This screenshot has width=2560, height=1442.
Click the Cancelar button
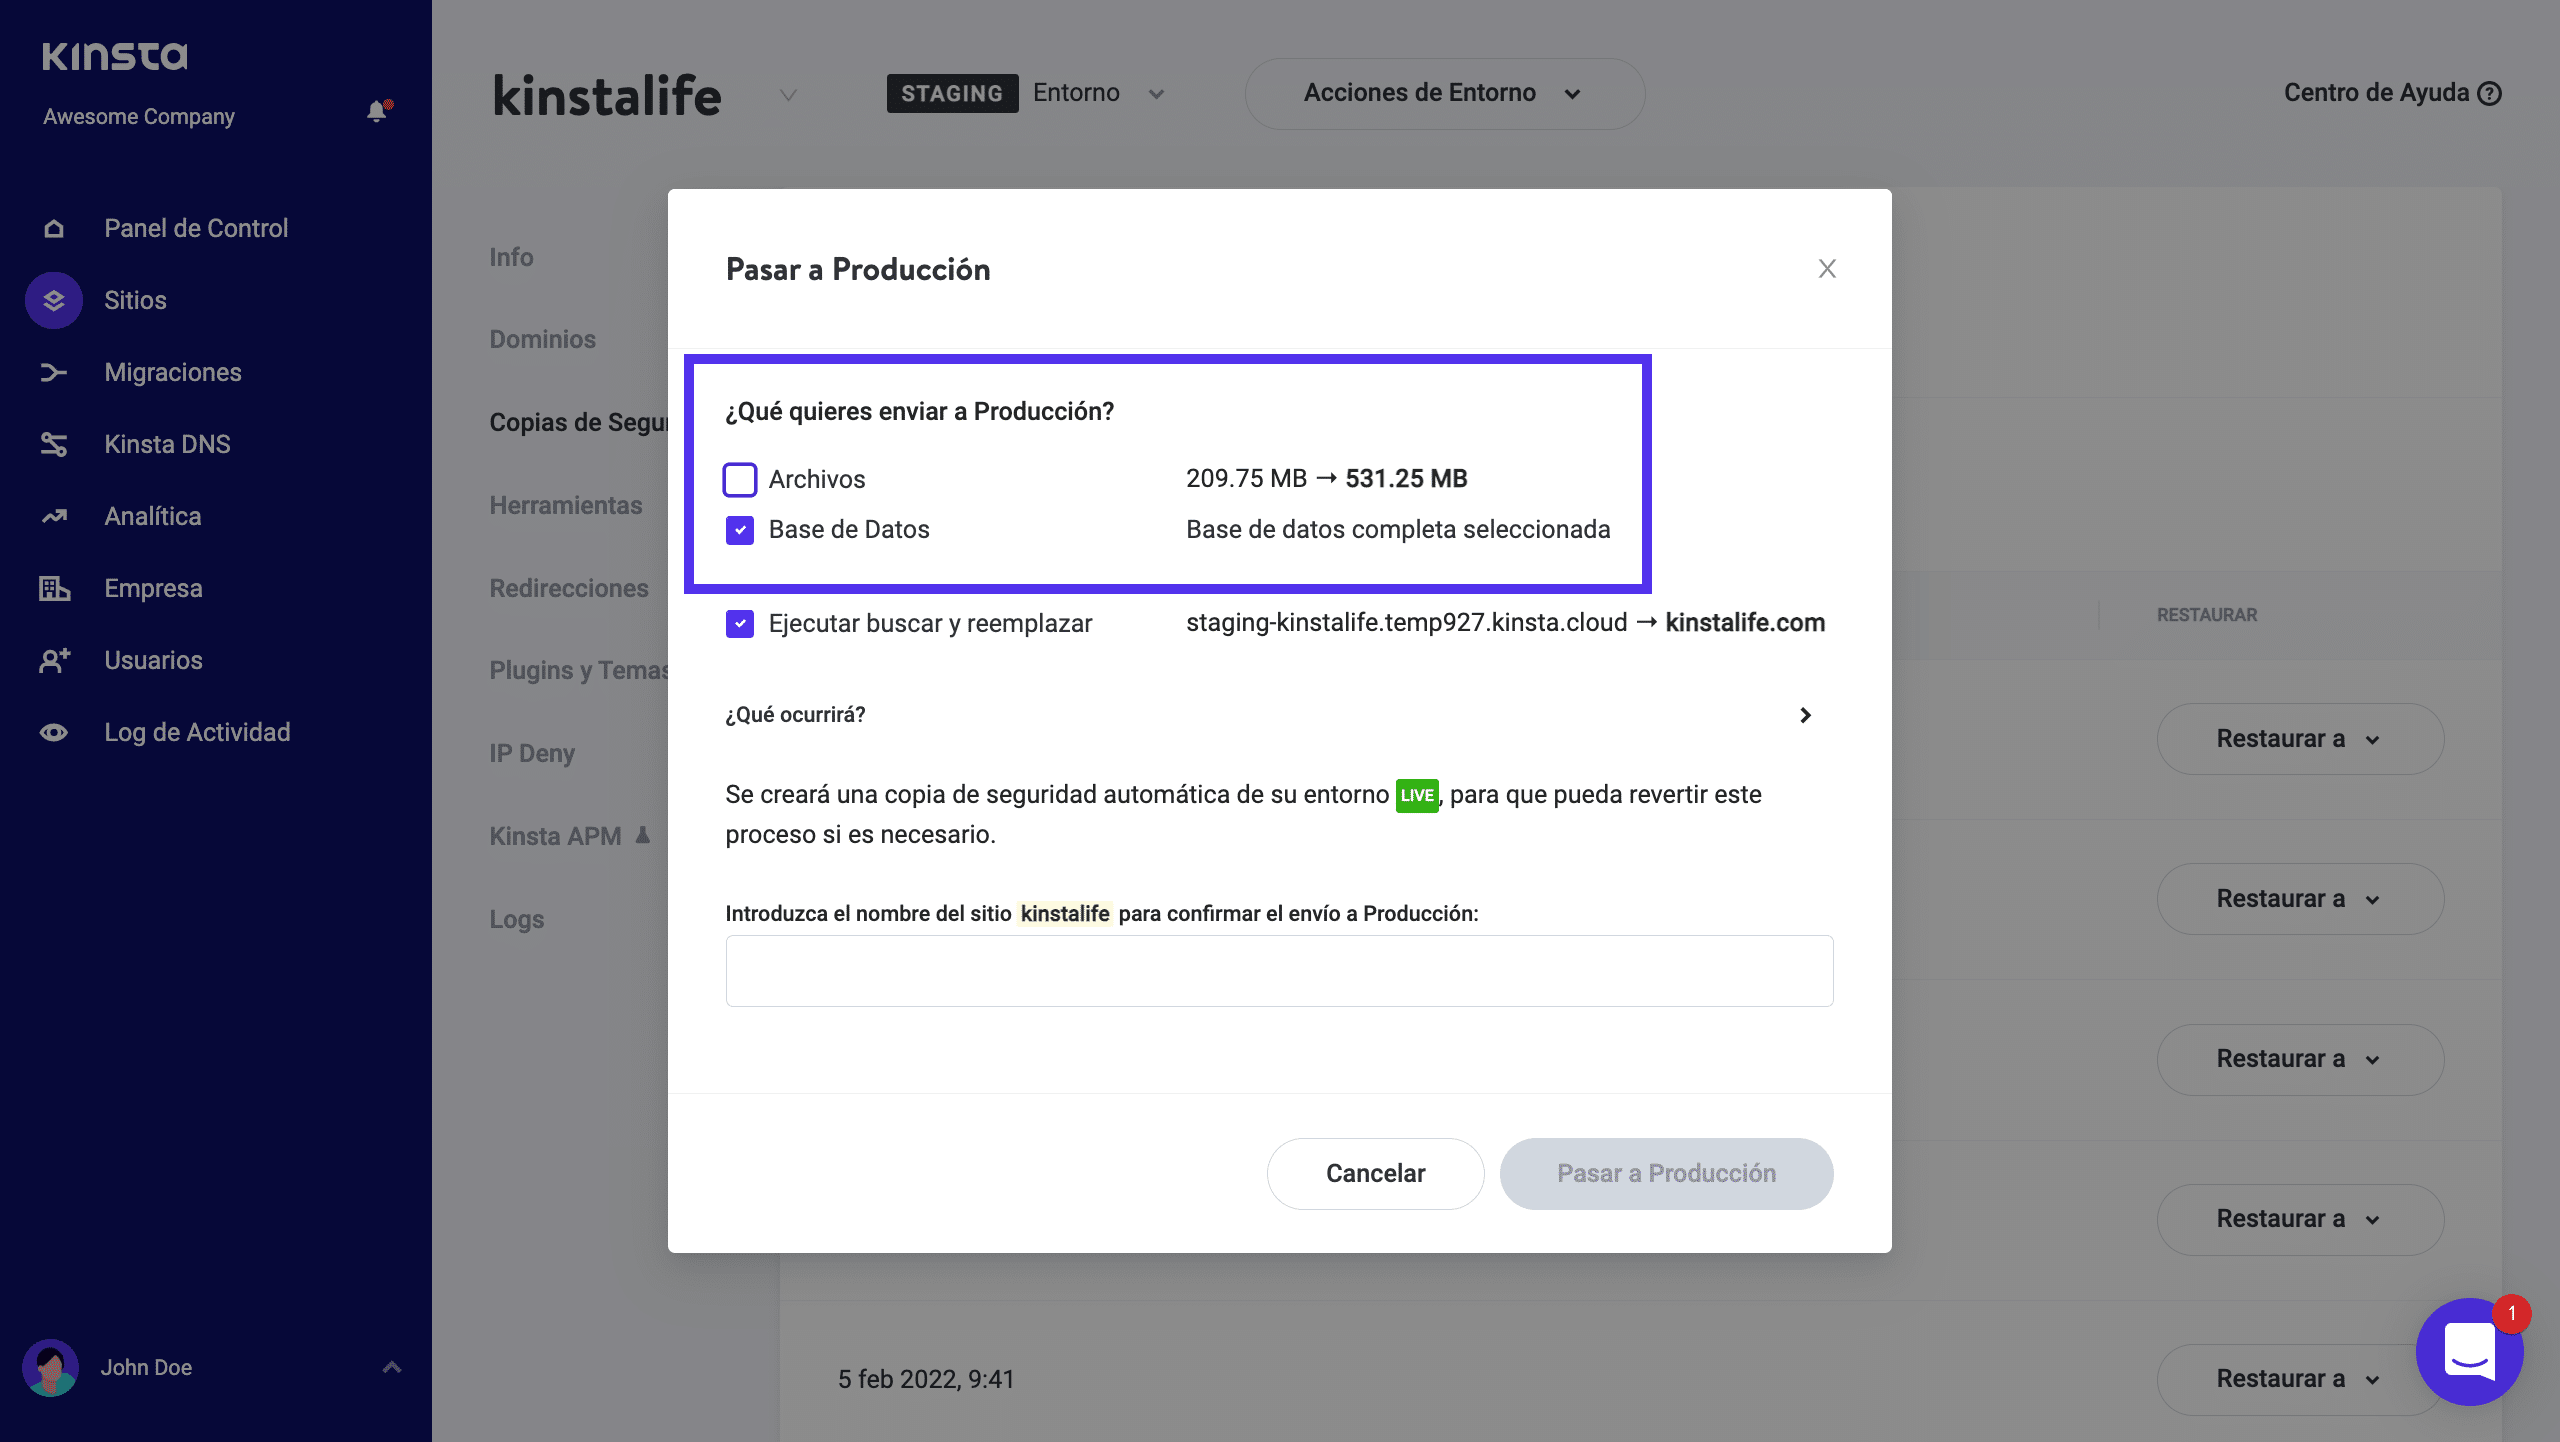click(1375, 1173)
